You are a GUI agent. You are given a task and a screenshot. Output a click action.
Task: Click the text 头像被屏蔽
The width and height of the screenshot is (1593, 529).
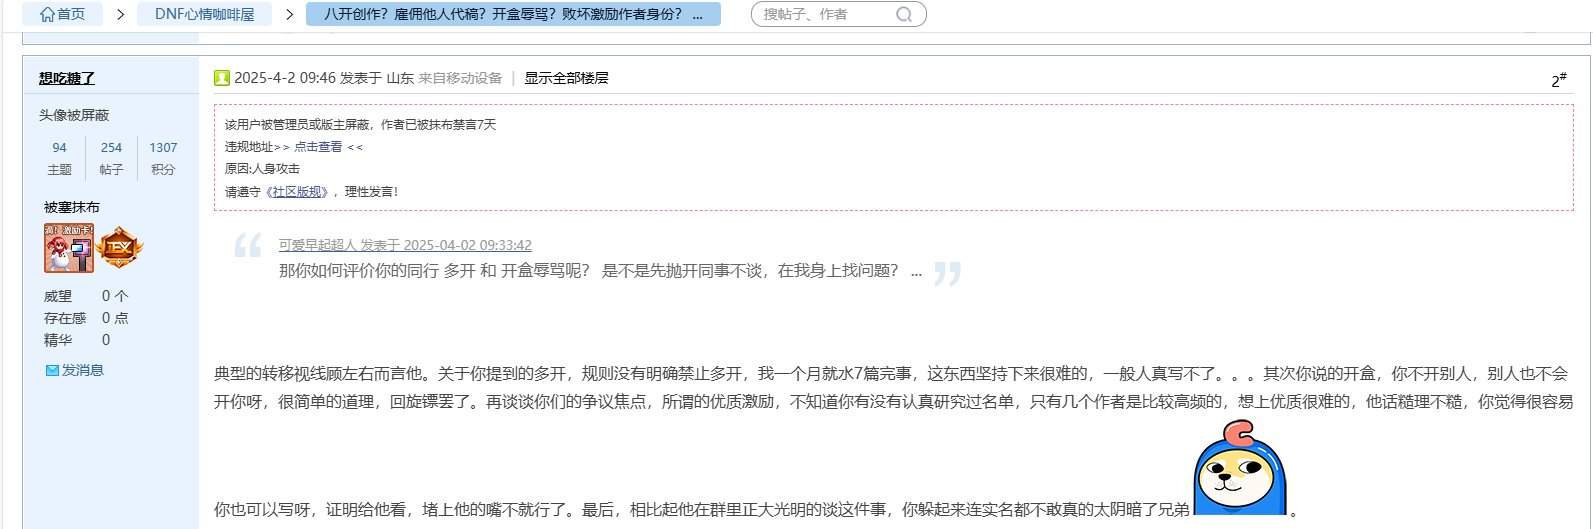tap(74, 115)
